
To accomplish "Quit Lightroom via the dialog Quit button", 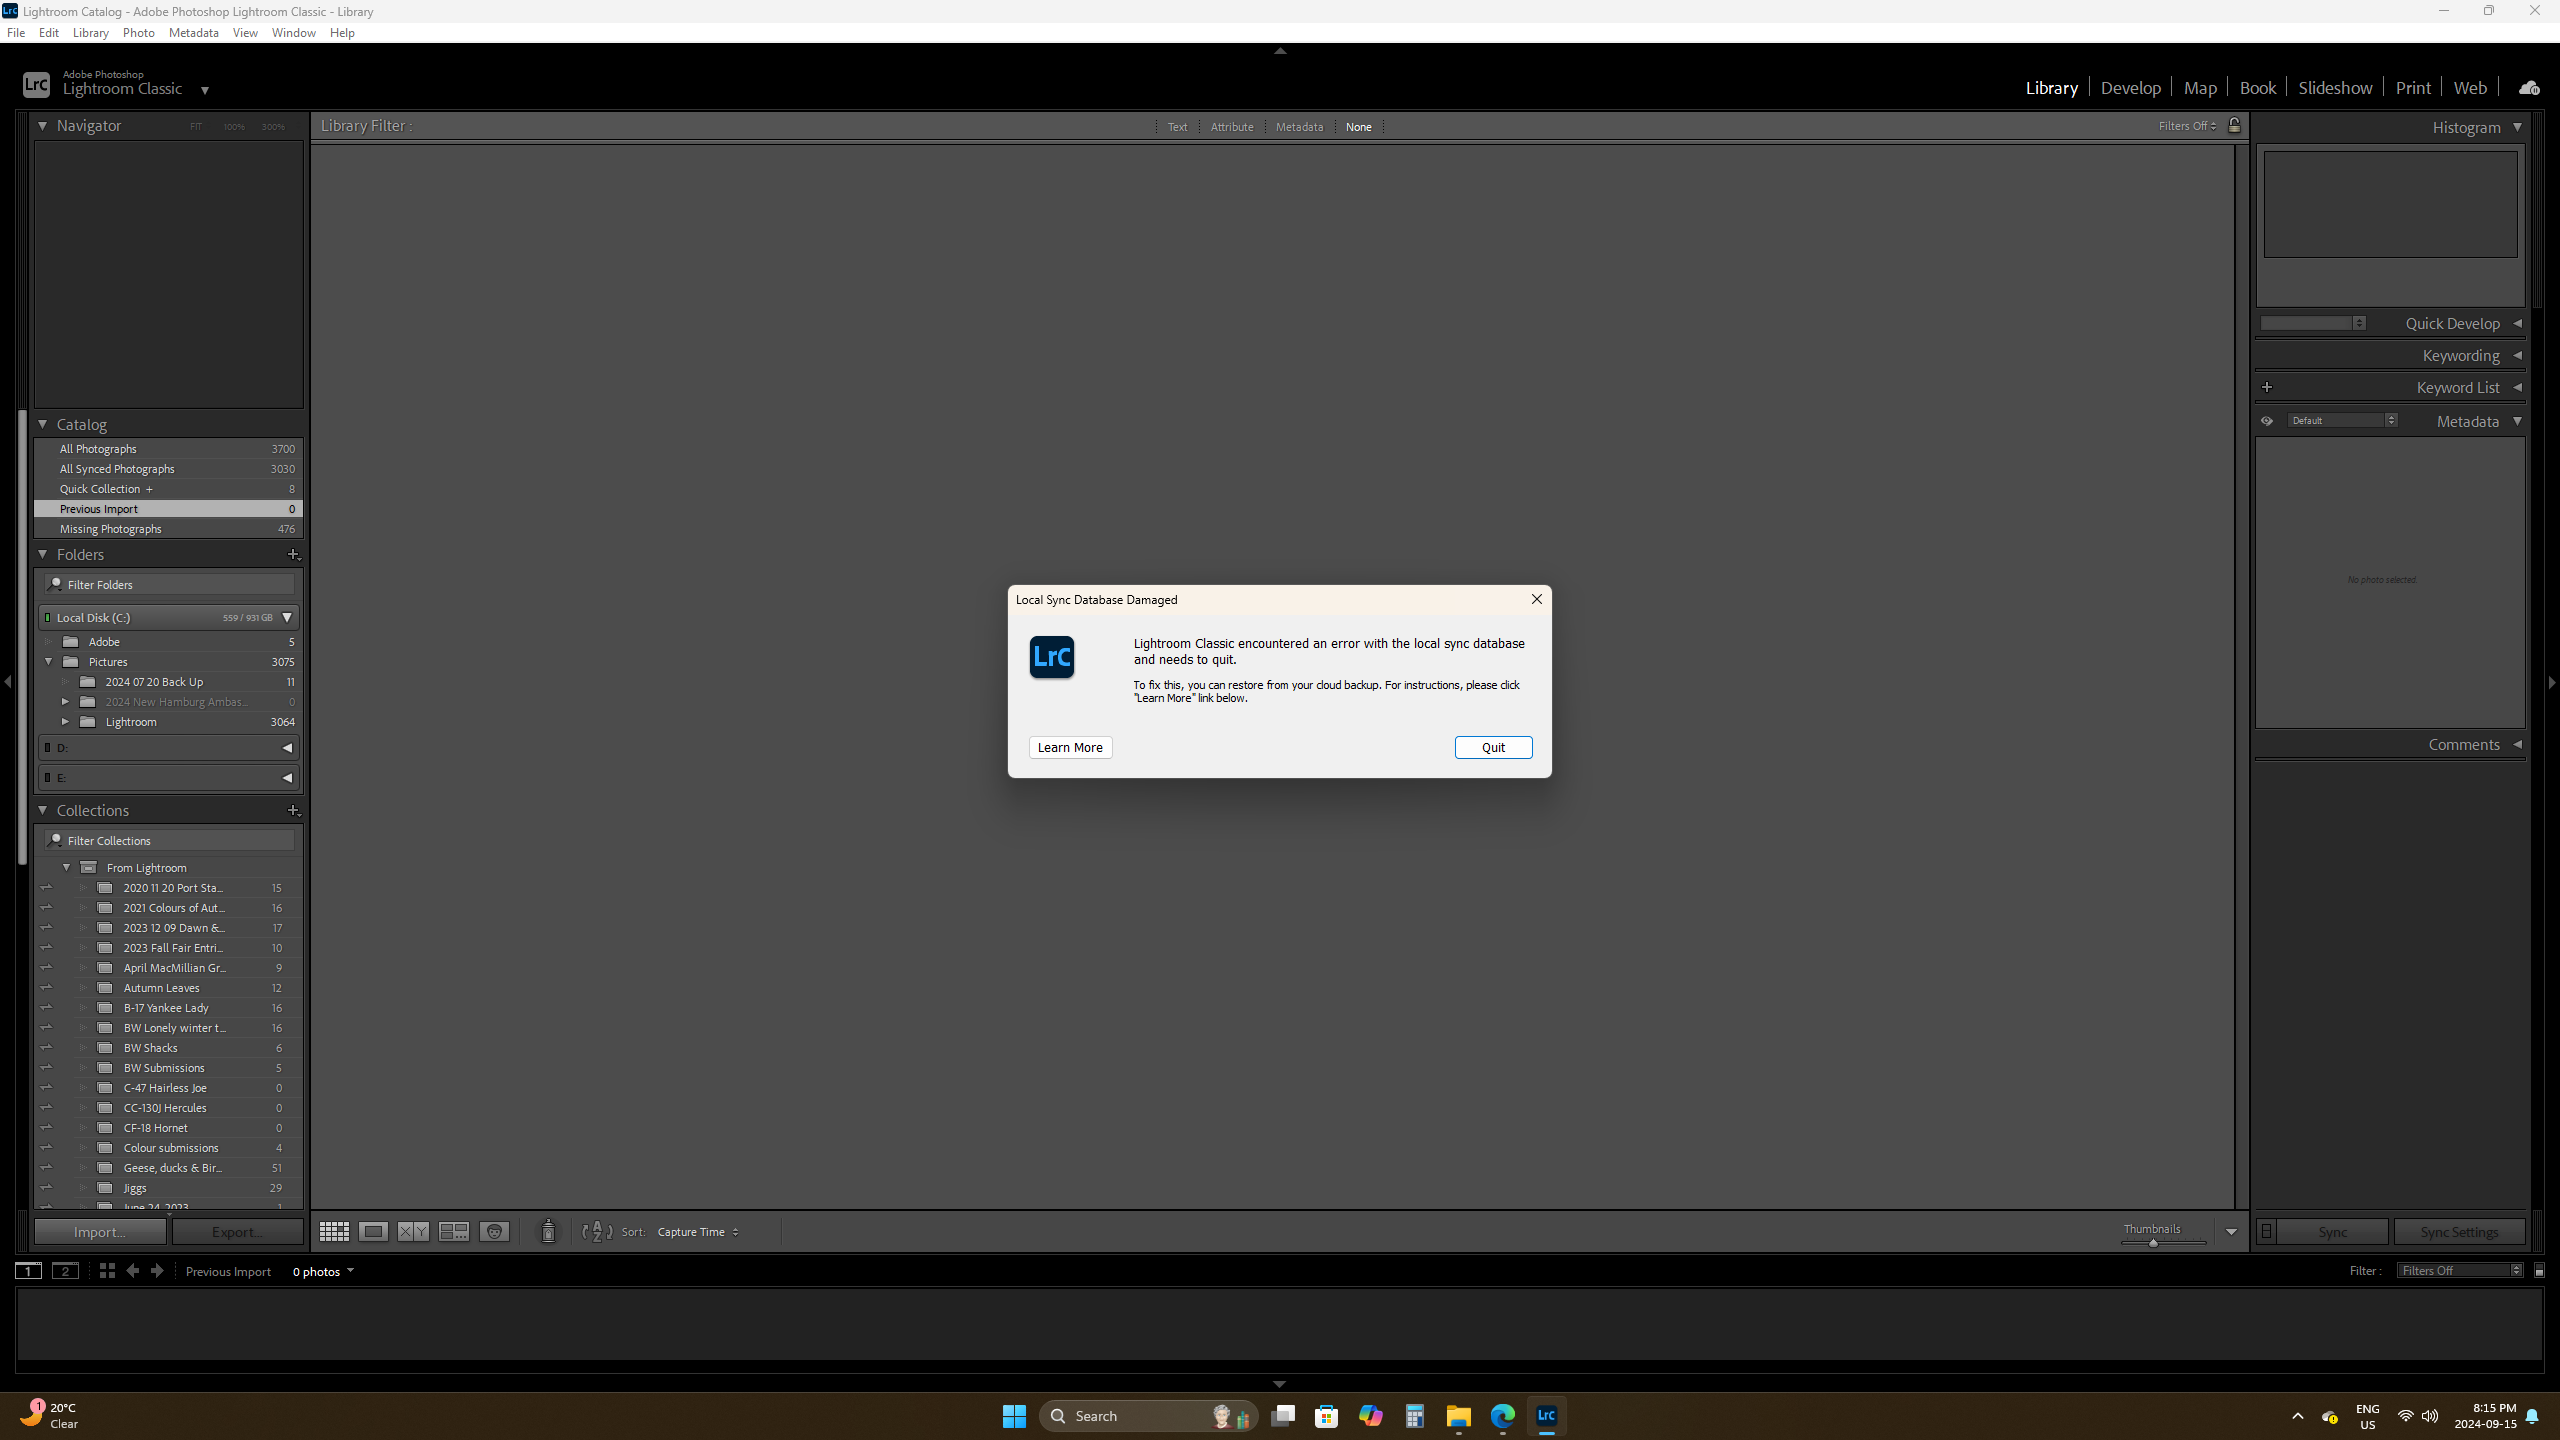I will pos(1492,747).
